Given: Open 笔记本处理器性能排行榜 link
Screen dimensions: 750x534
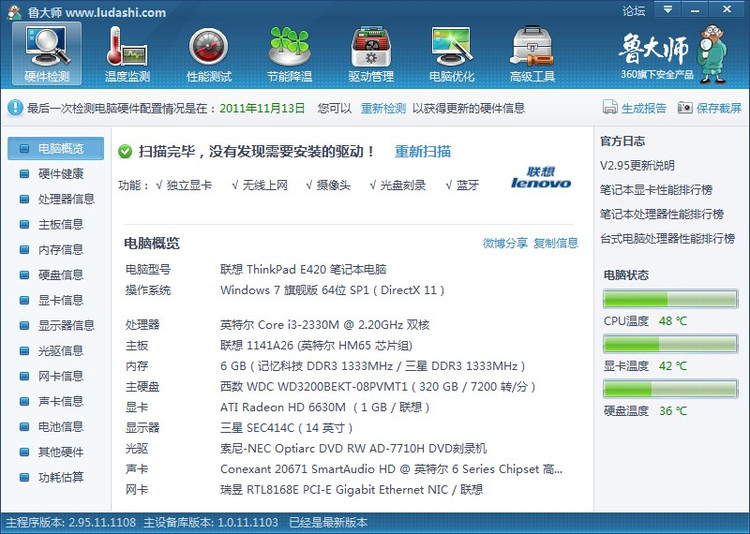Looking at the screenshot, I should click(662, 214).
